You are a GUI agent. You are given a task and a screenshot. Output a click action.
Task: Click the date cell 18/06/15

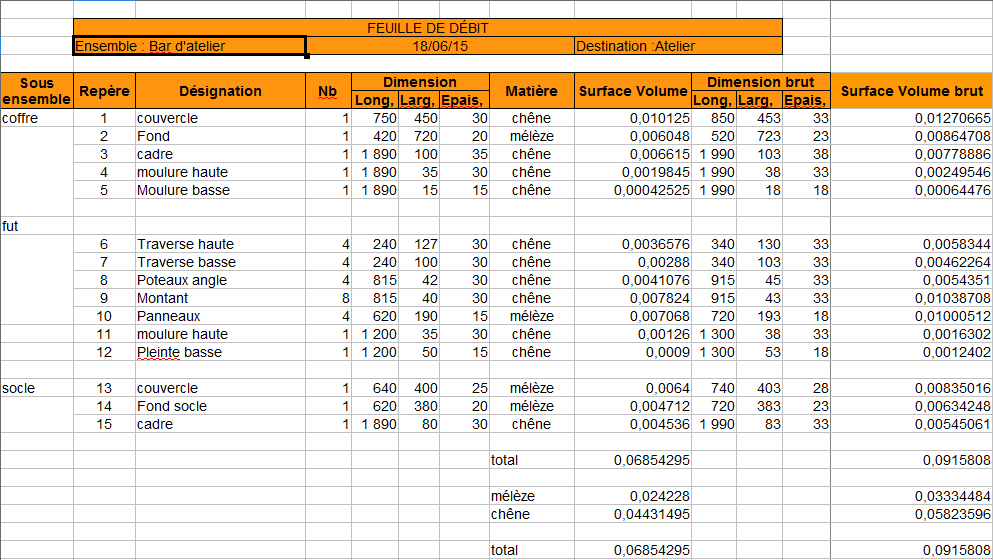coord(440,46)
